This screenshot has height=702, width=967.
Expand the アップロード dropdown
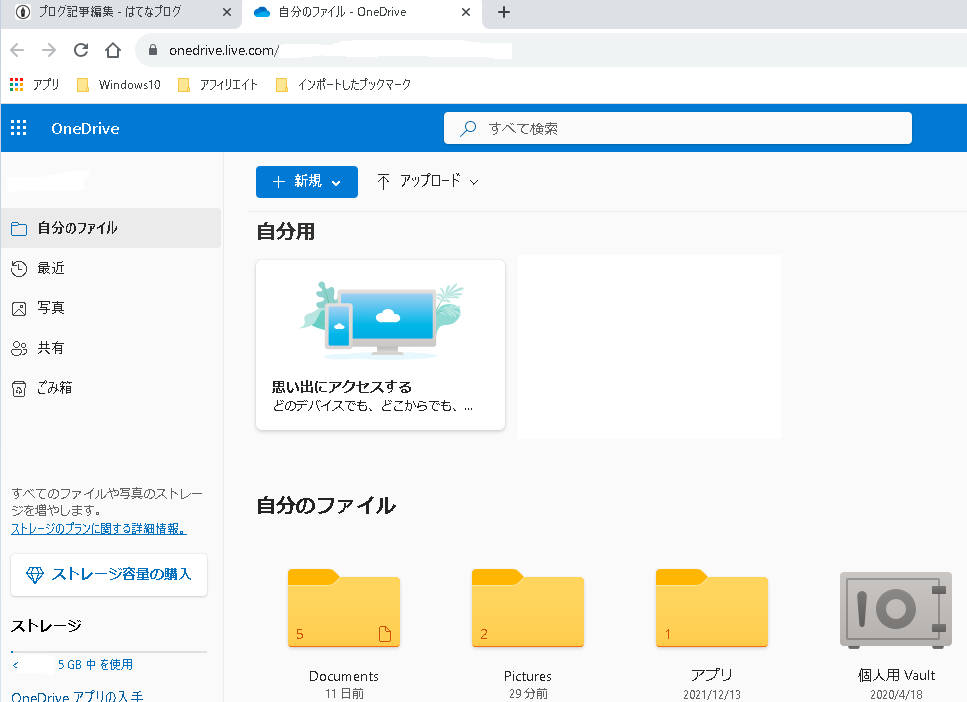(x=427, y=181)
